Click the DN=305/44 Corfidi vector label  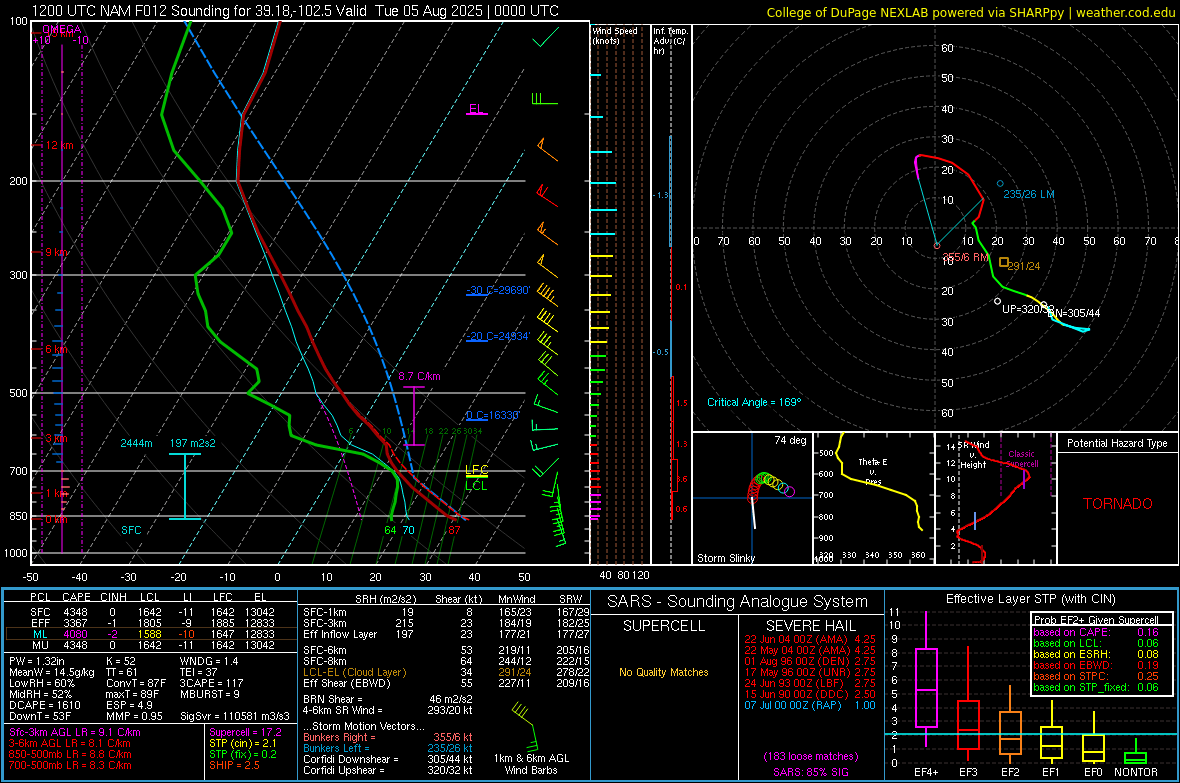click(1075, 313)
